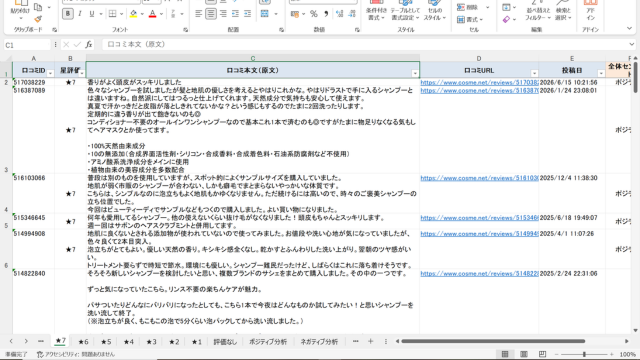
Task: Apply the red font color
Action: pyautogui.click(x=153, y=14)
